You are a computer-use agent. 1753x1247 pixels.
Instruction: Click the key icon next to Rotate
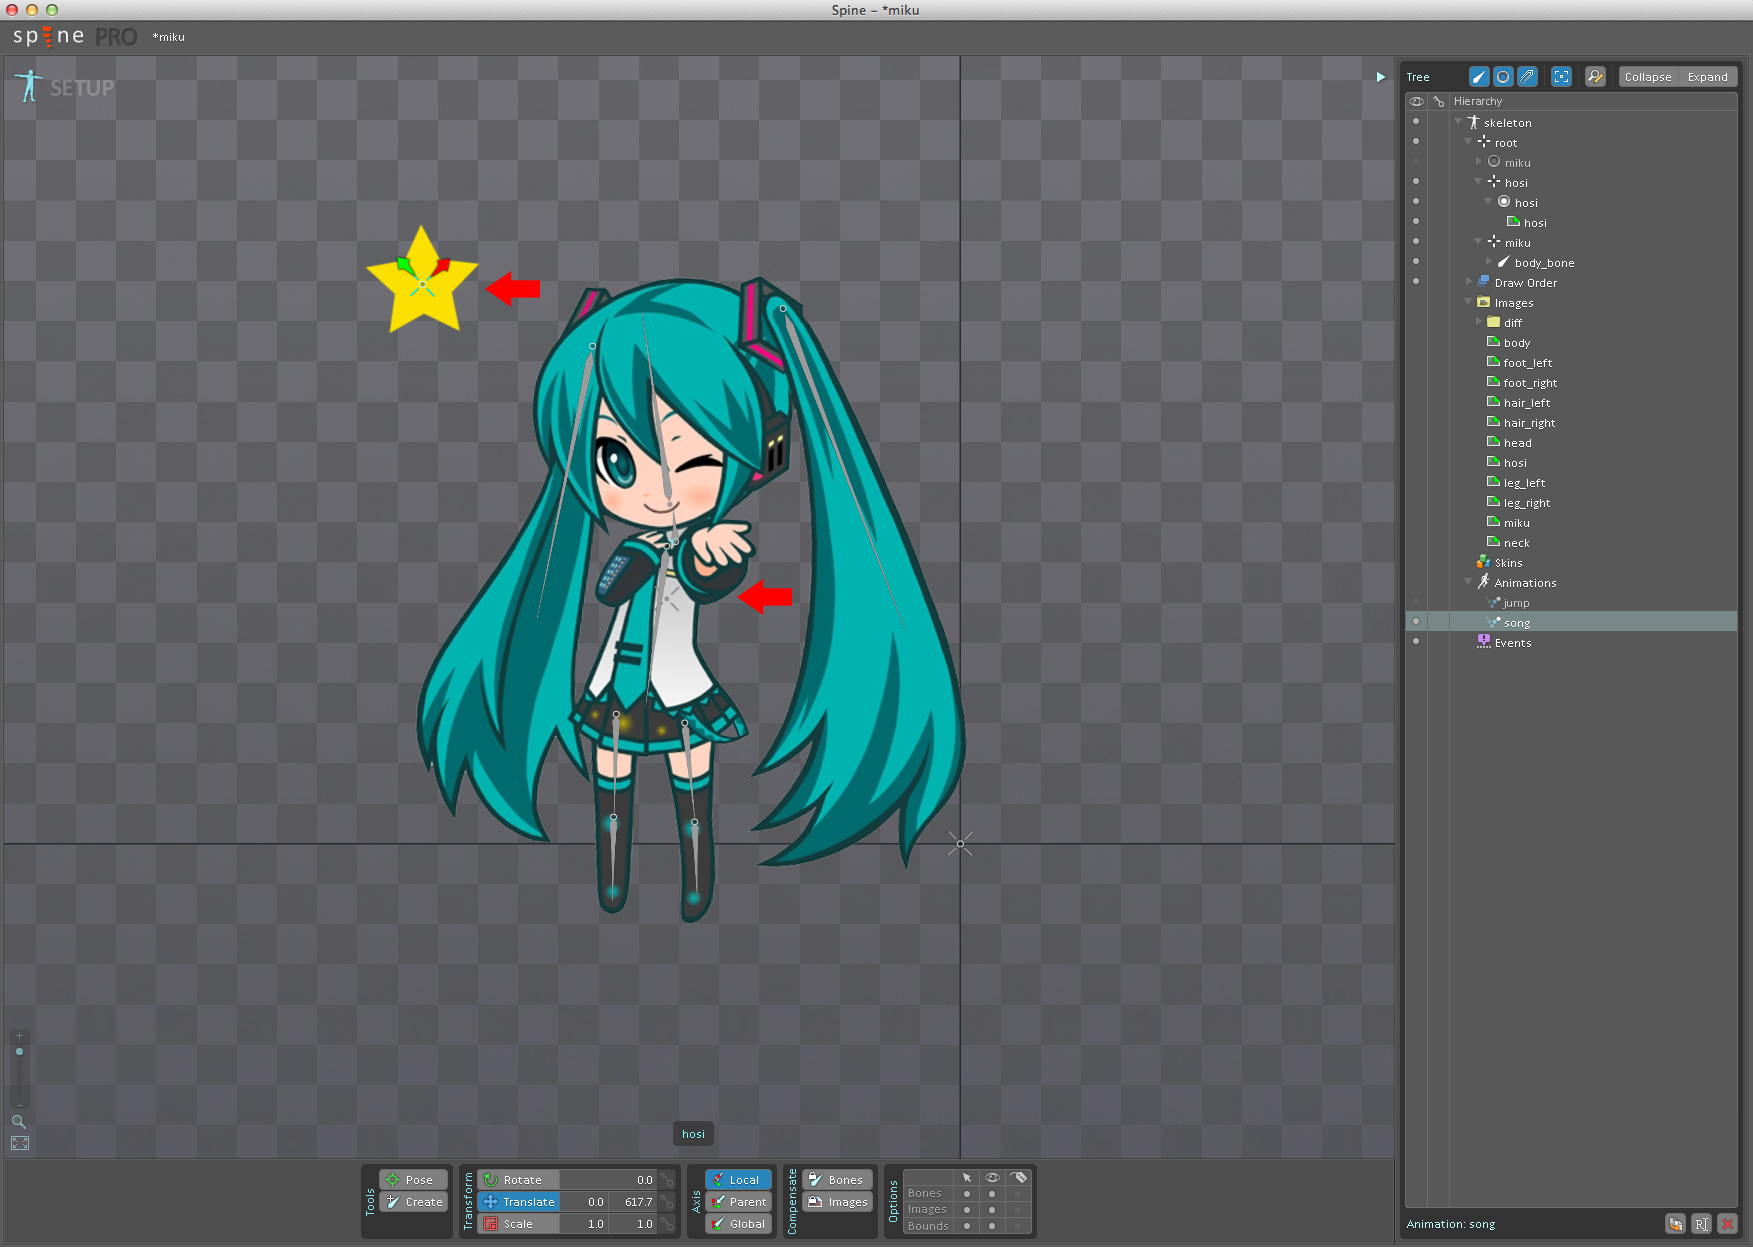pyautogui.click(x=667, y=1180)
